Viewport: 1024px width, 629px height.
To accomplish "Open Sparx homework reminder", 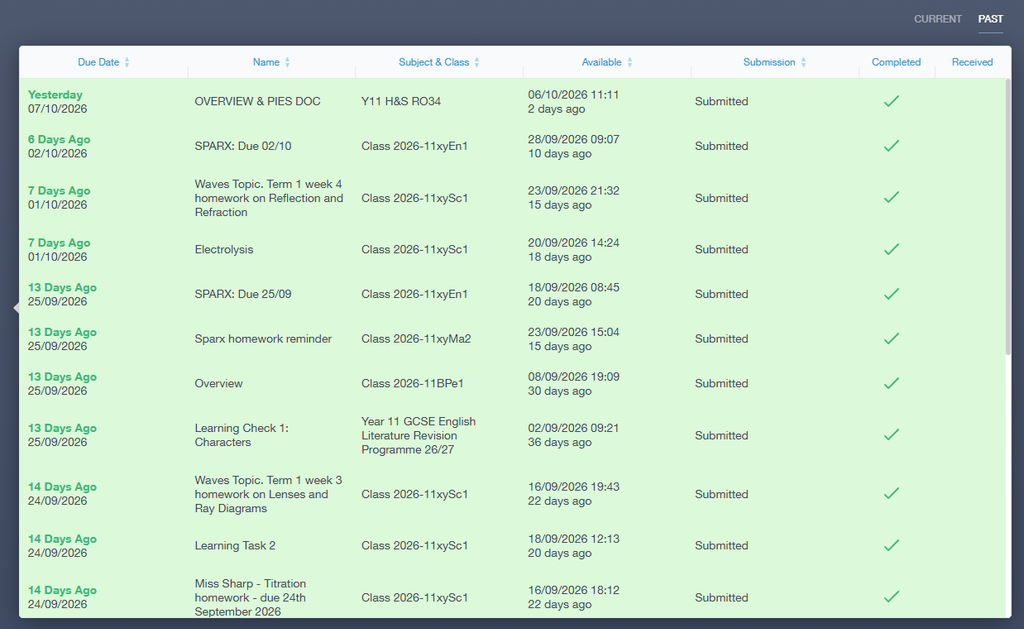I will [263, 338].
